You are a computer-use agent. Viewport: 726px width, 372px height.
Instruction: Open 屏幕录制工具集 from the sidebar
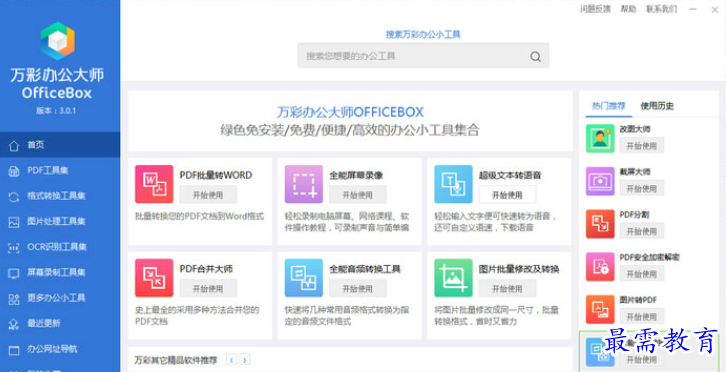click(x=60, y=272)
